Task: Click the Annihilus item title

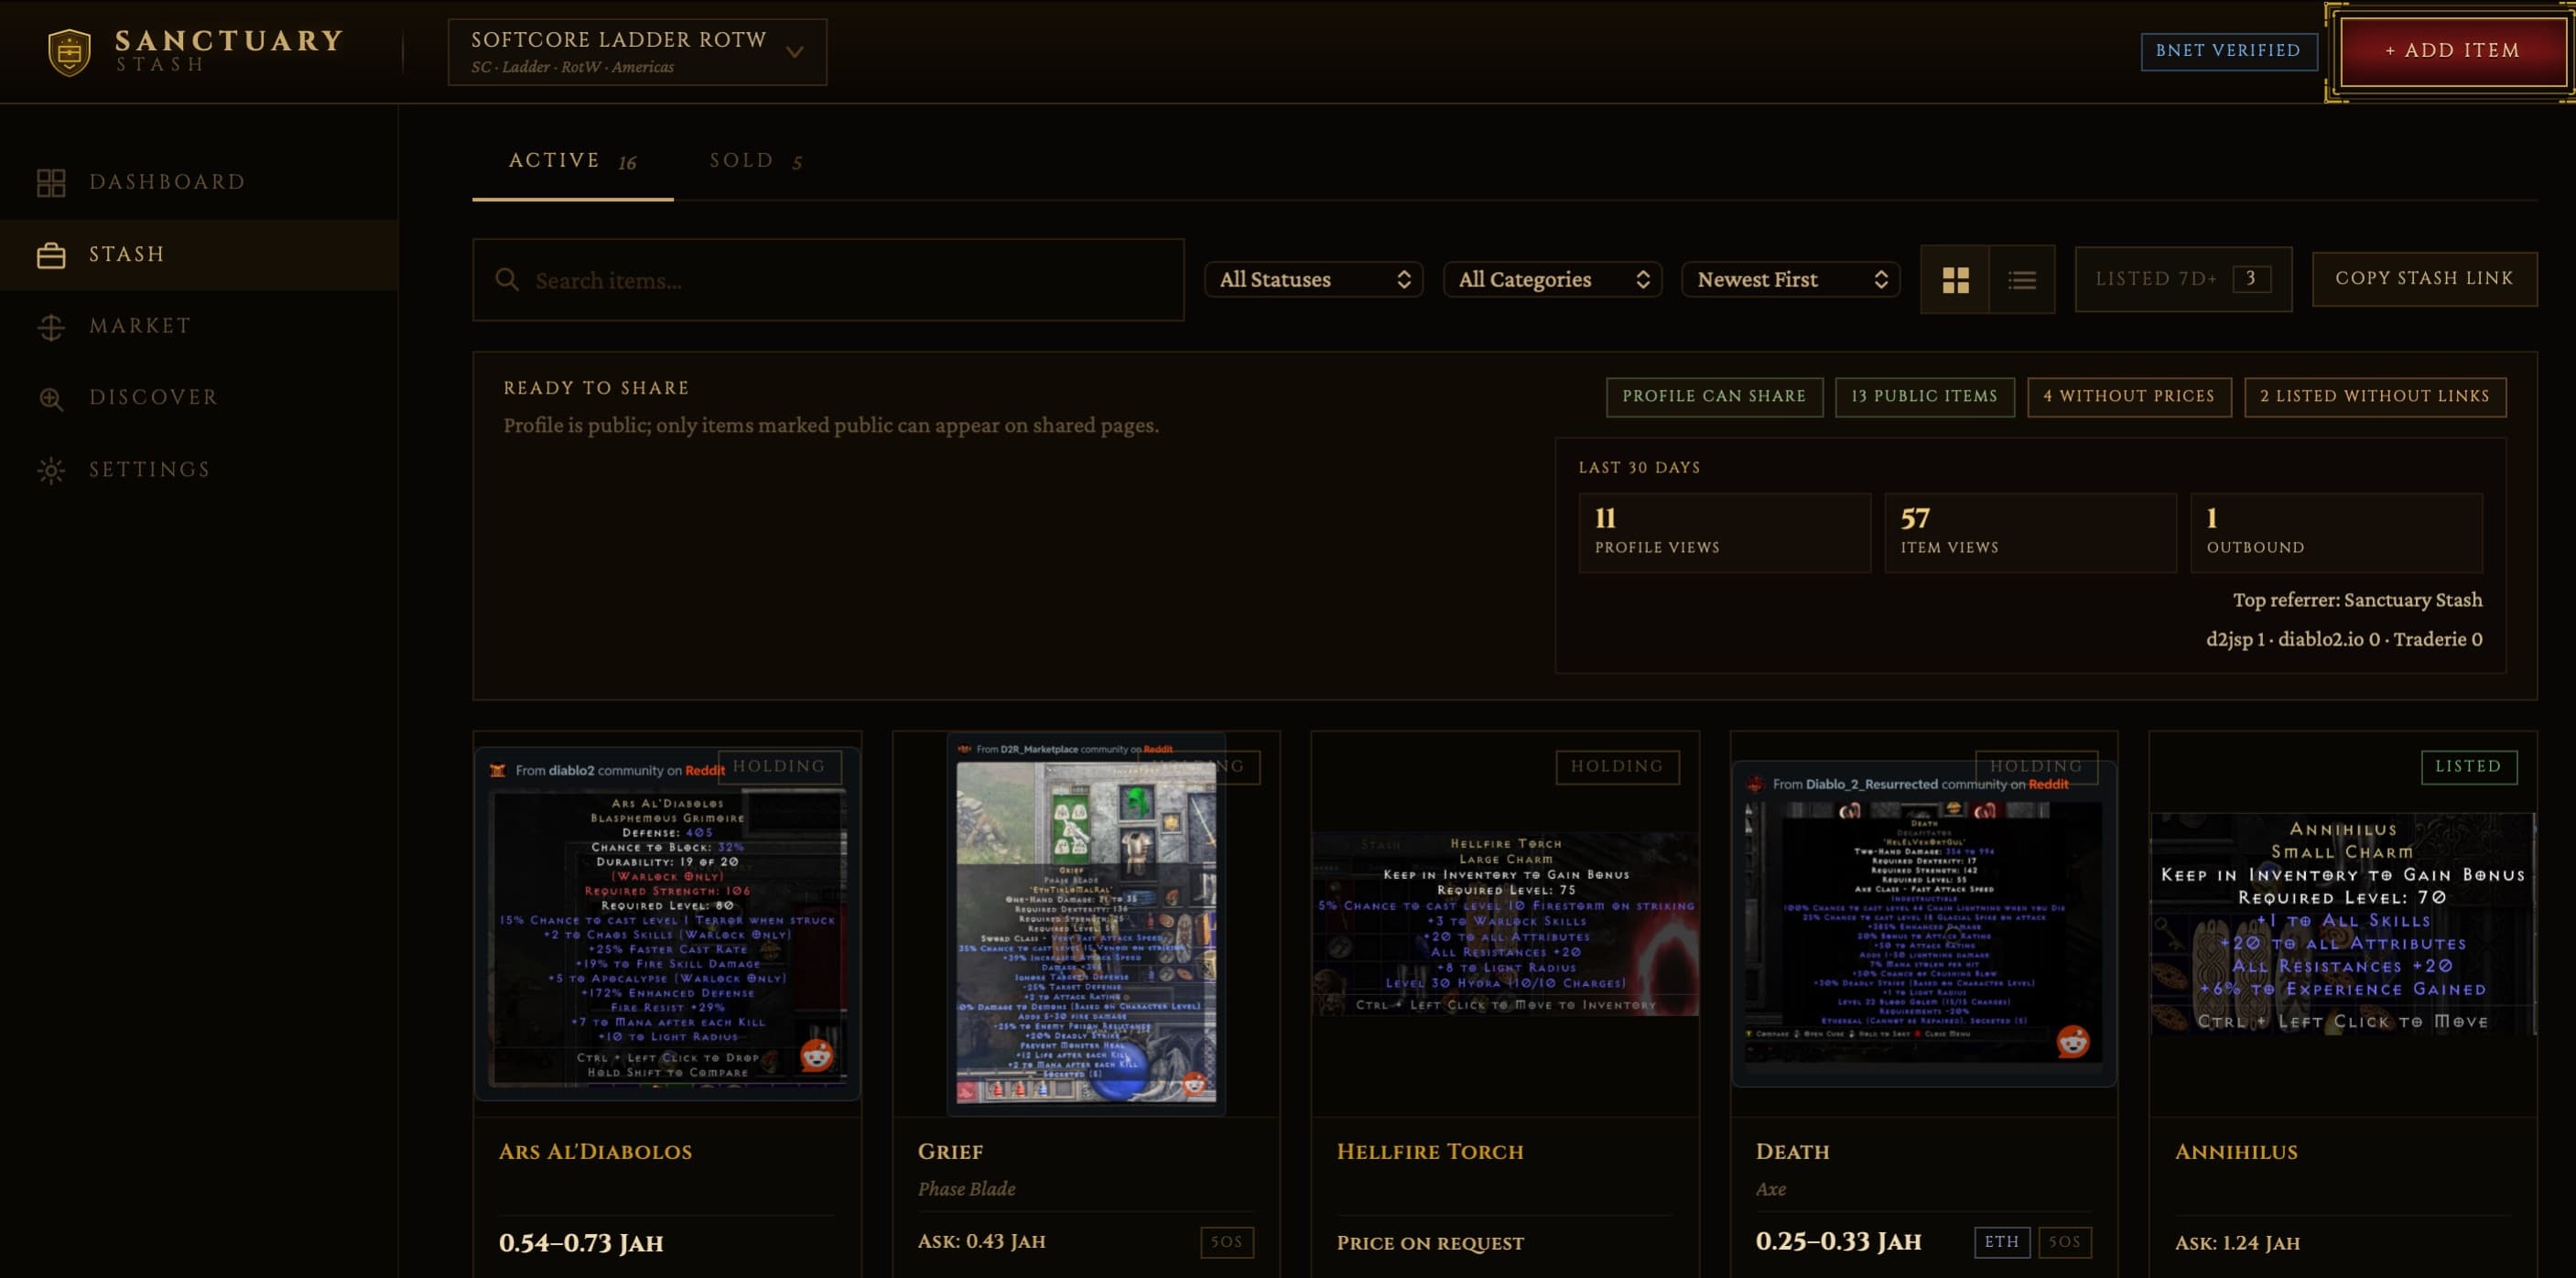Action: point(2236,1152)
